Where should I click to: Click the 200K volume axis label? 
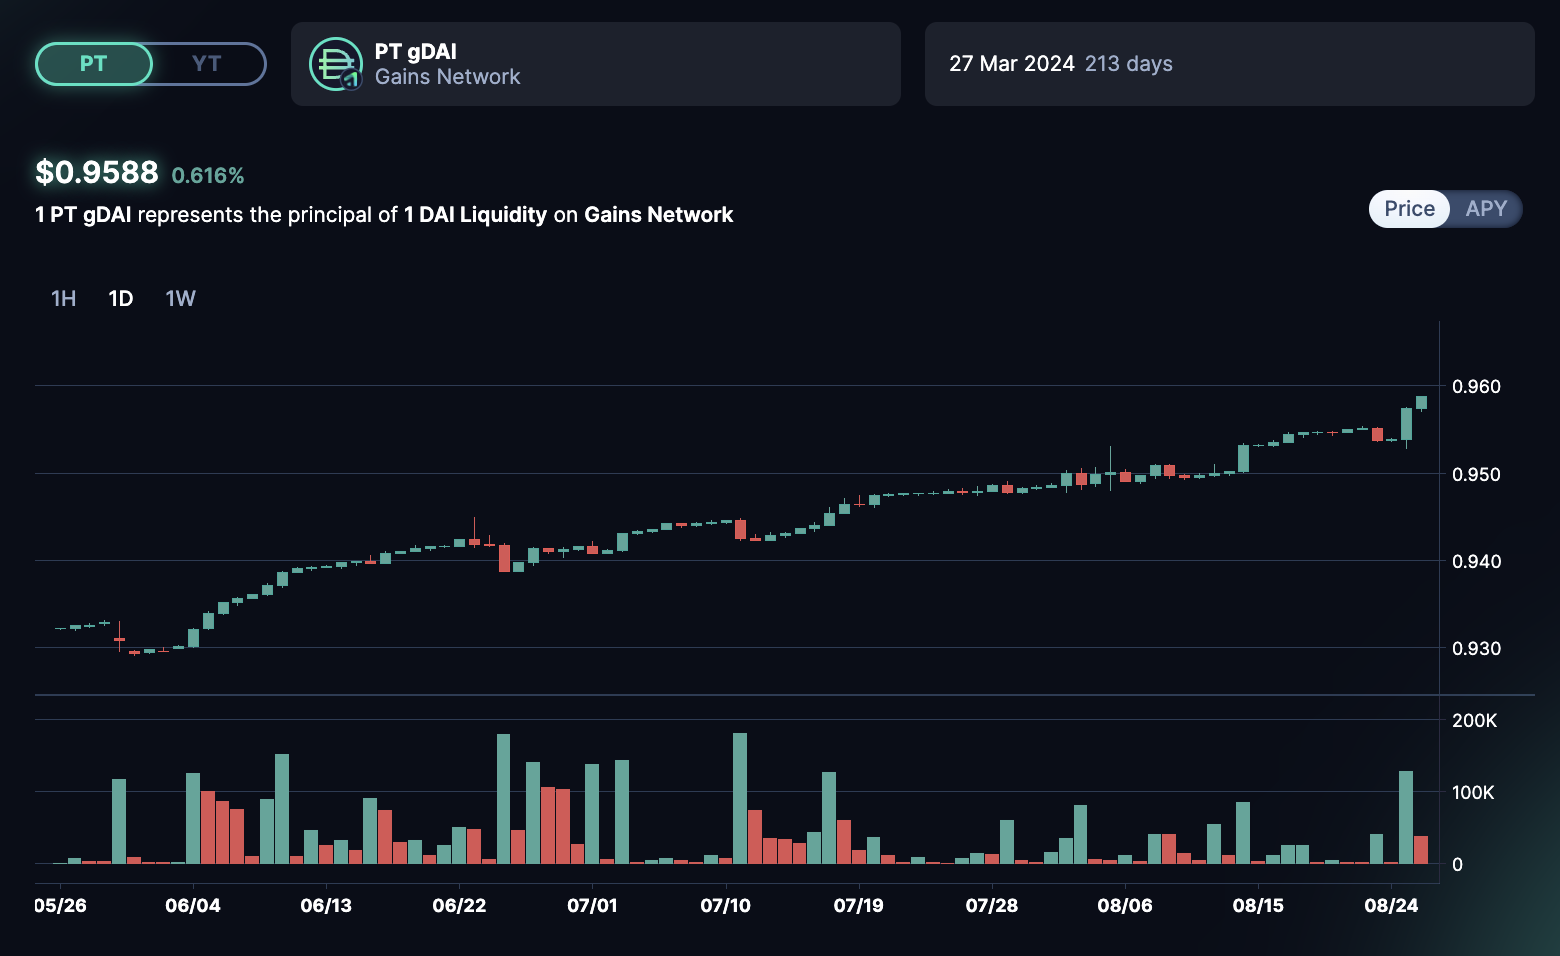click(1474, 721)
